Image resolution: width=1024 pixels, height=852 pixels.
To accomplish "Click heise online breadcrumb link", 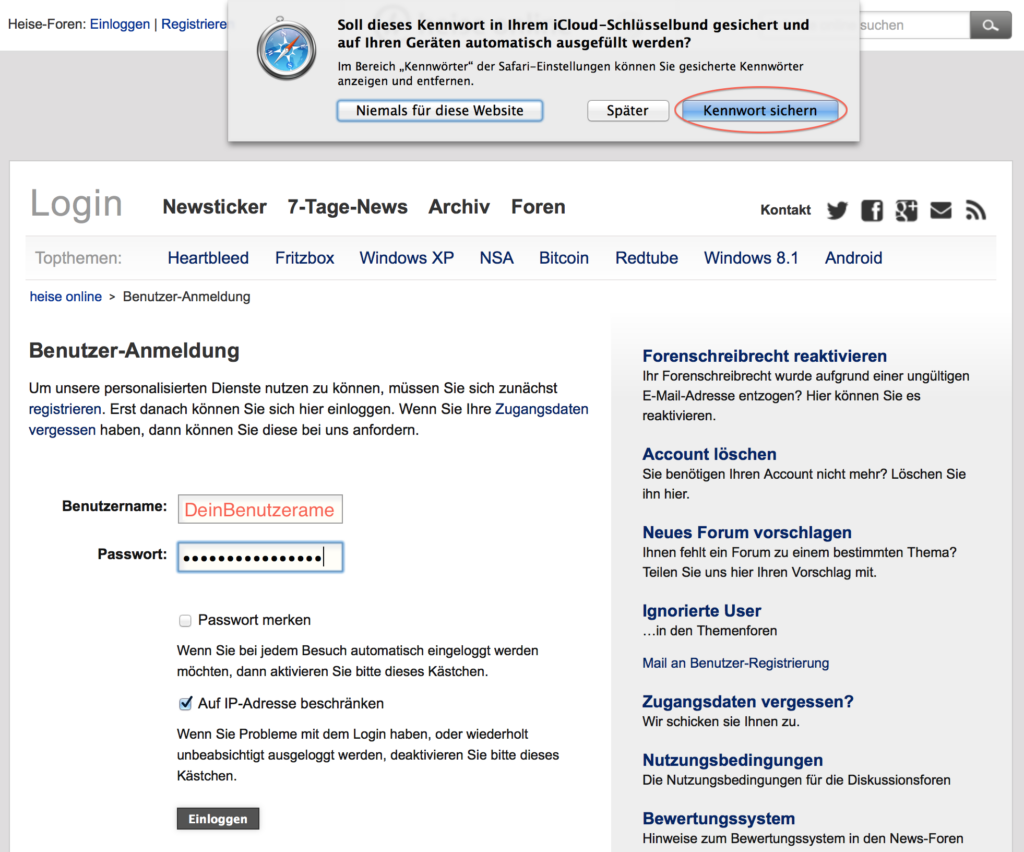I will [x=66, y=296].
